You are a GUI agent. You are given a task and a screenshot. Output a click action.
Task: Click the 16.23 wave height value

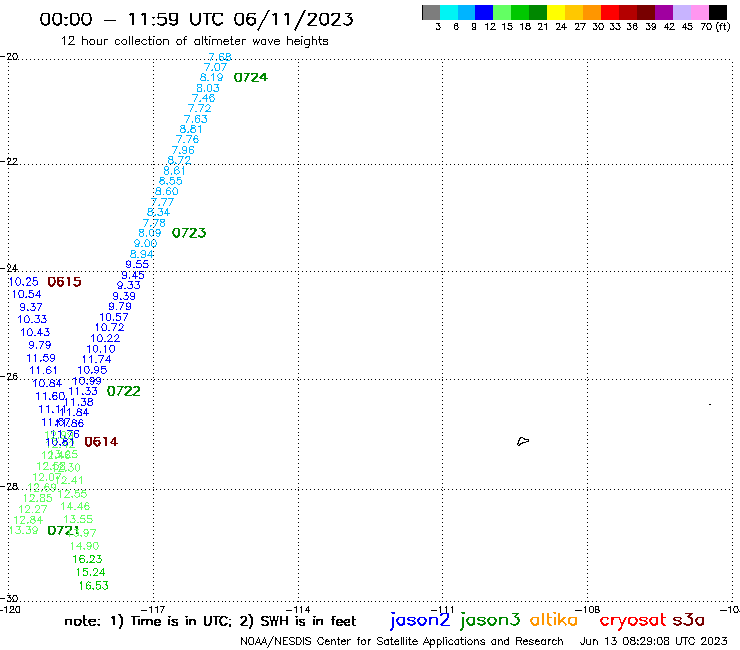point(87,559)
